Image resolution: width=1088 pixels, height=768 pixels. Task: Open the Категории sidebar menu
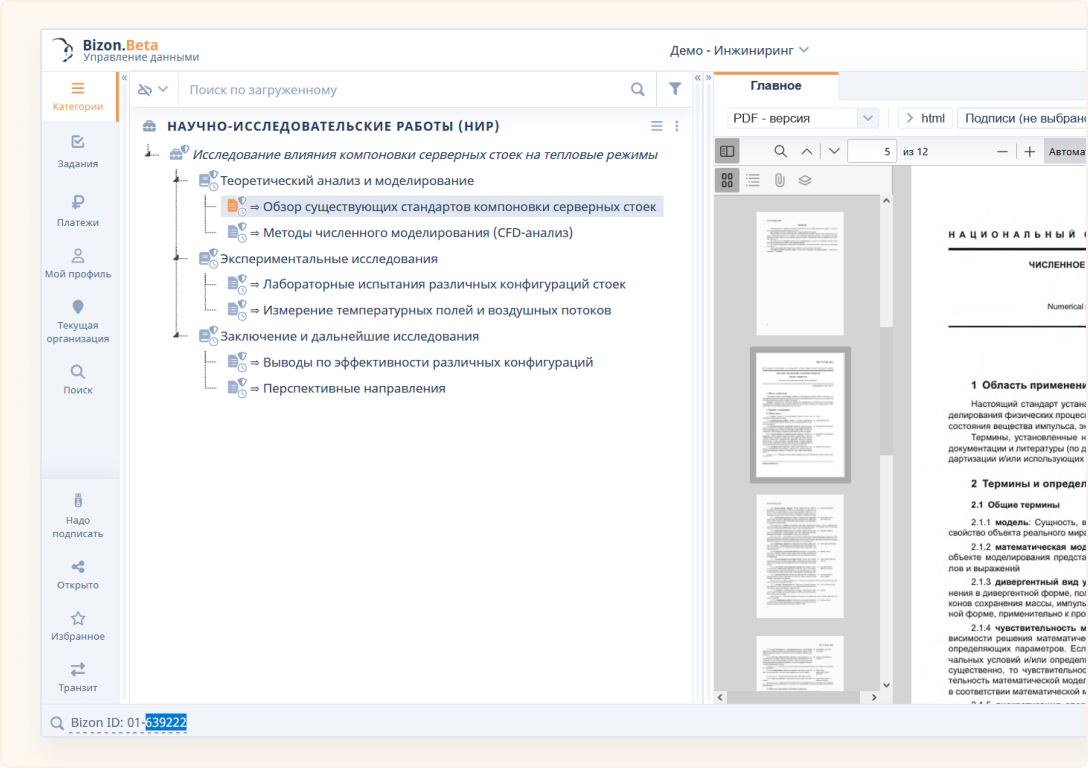(x=78, y=96)
